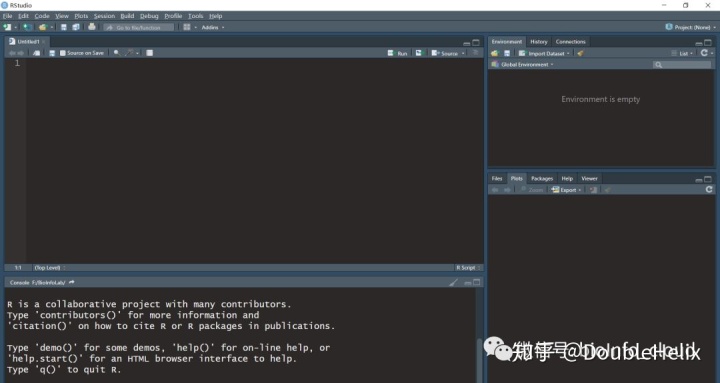Maximize the Console pane
This screenshot has height=383, width=720.
pos(477,282)
